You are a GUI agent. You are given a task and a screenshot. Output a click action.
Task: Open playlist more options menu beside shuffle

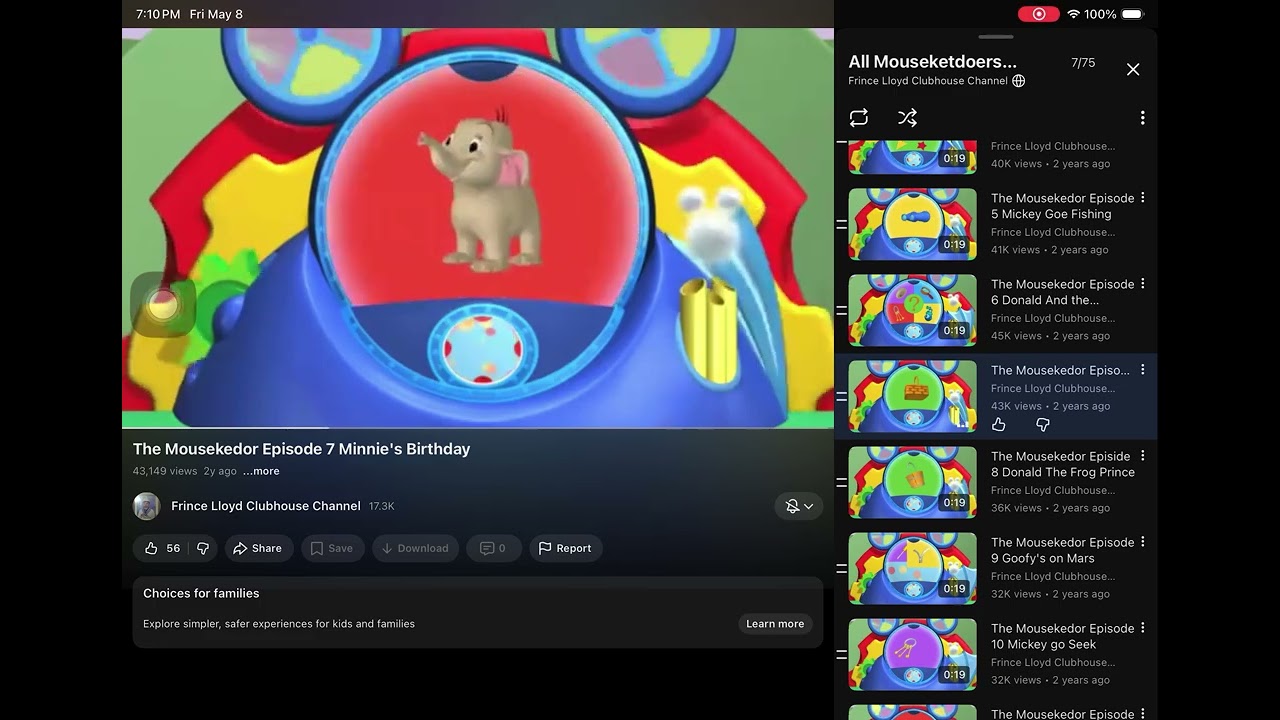pos(1142,118)
